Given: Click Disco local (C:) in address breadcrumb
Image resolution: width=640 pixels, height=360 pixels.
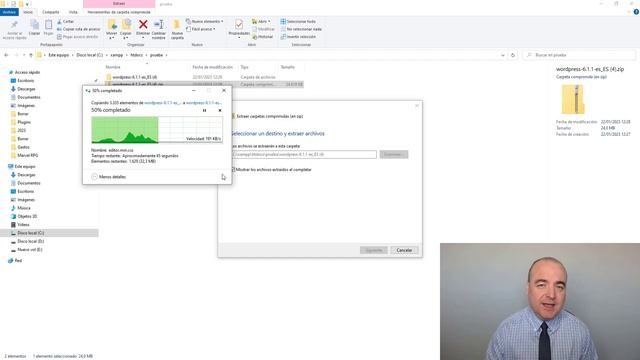Looking at the screenshot, I should [x=89, y=55].
